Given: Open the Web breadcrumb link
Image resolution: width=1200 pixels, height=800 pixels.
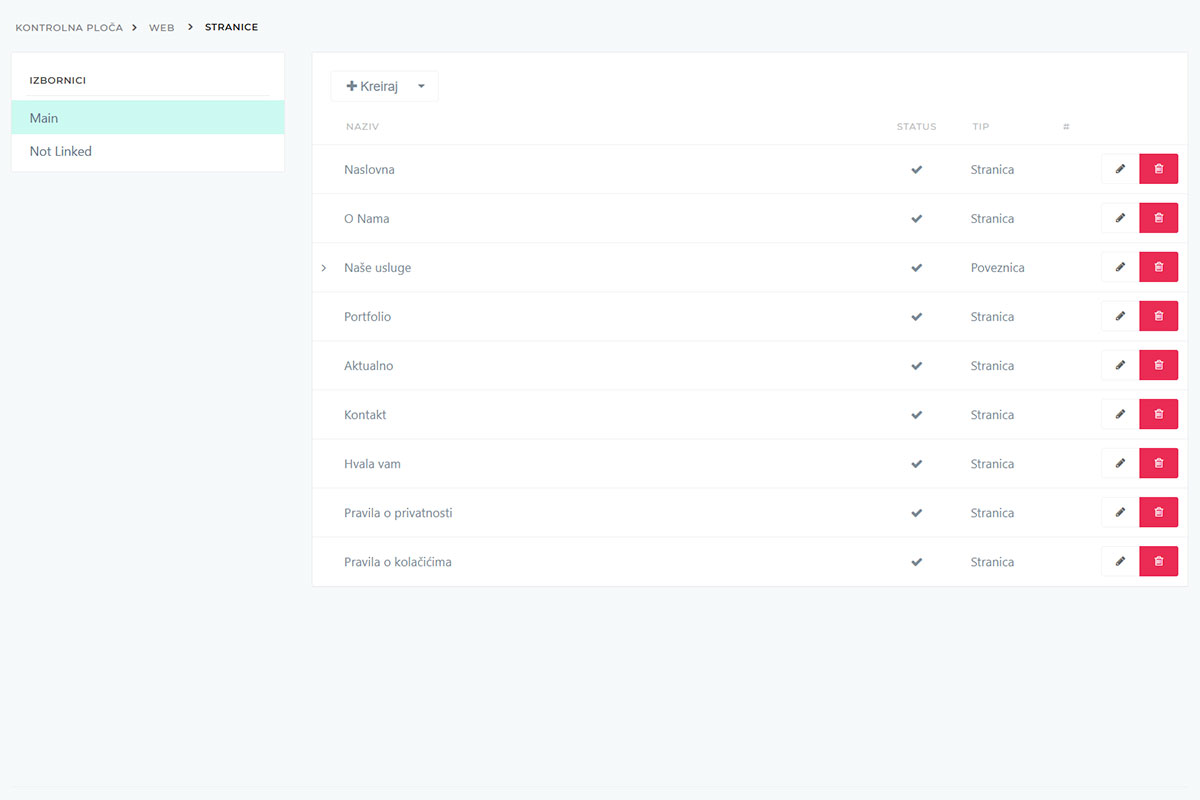Looking at the screenshot, I should click(161, 27).
